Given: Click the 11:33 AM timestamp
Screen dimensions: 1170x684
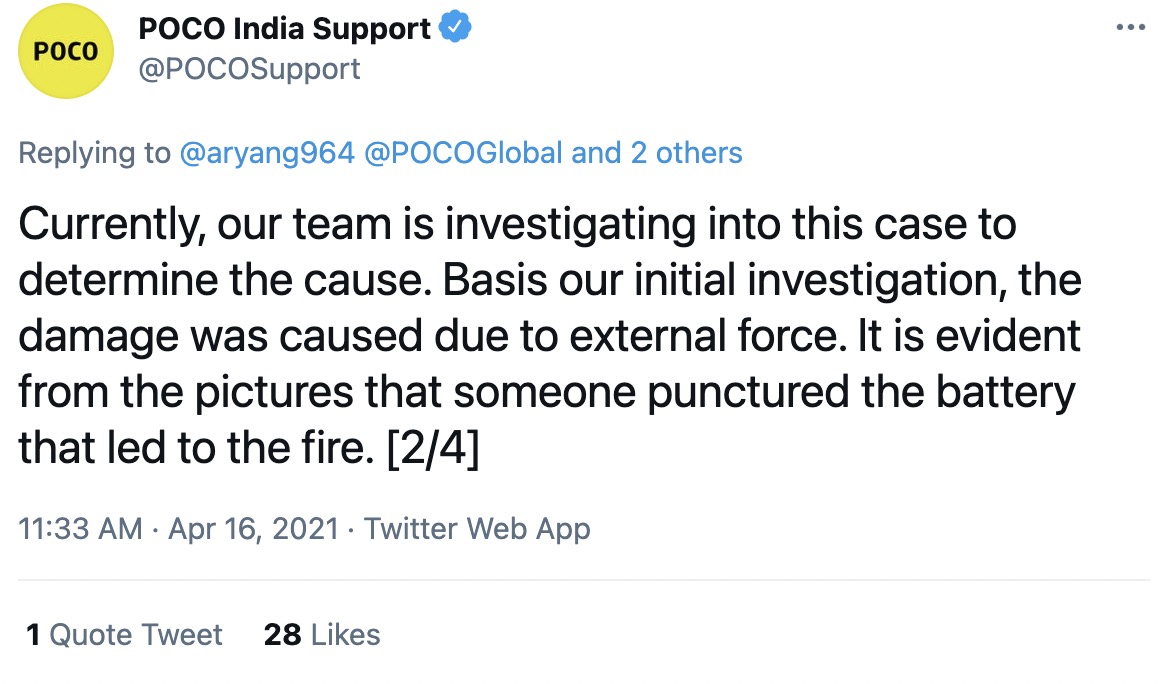Looking at the screenshot, I should pos(81,529).
